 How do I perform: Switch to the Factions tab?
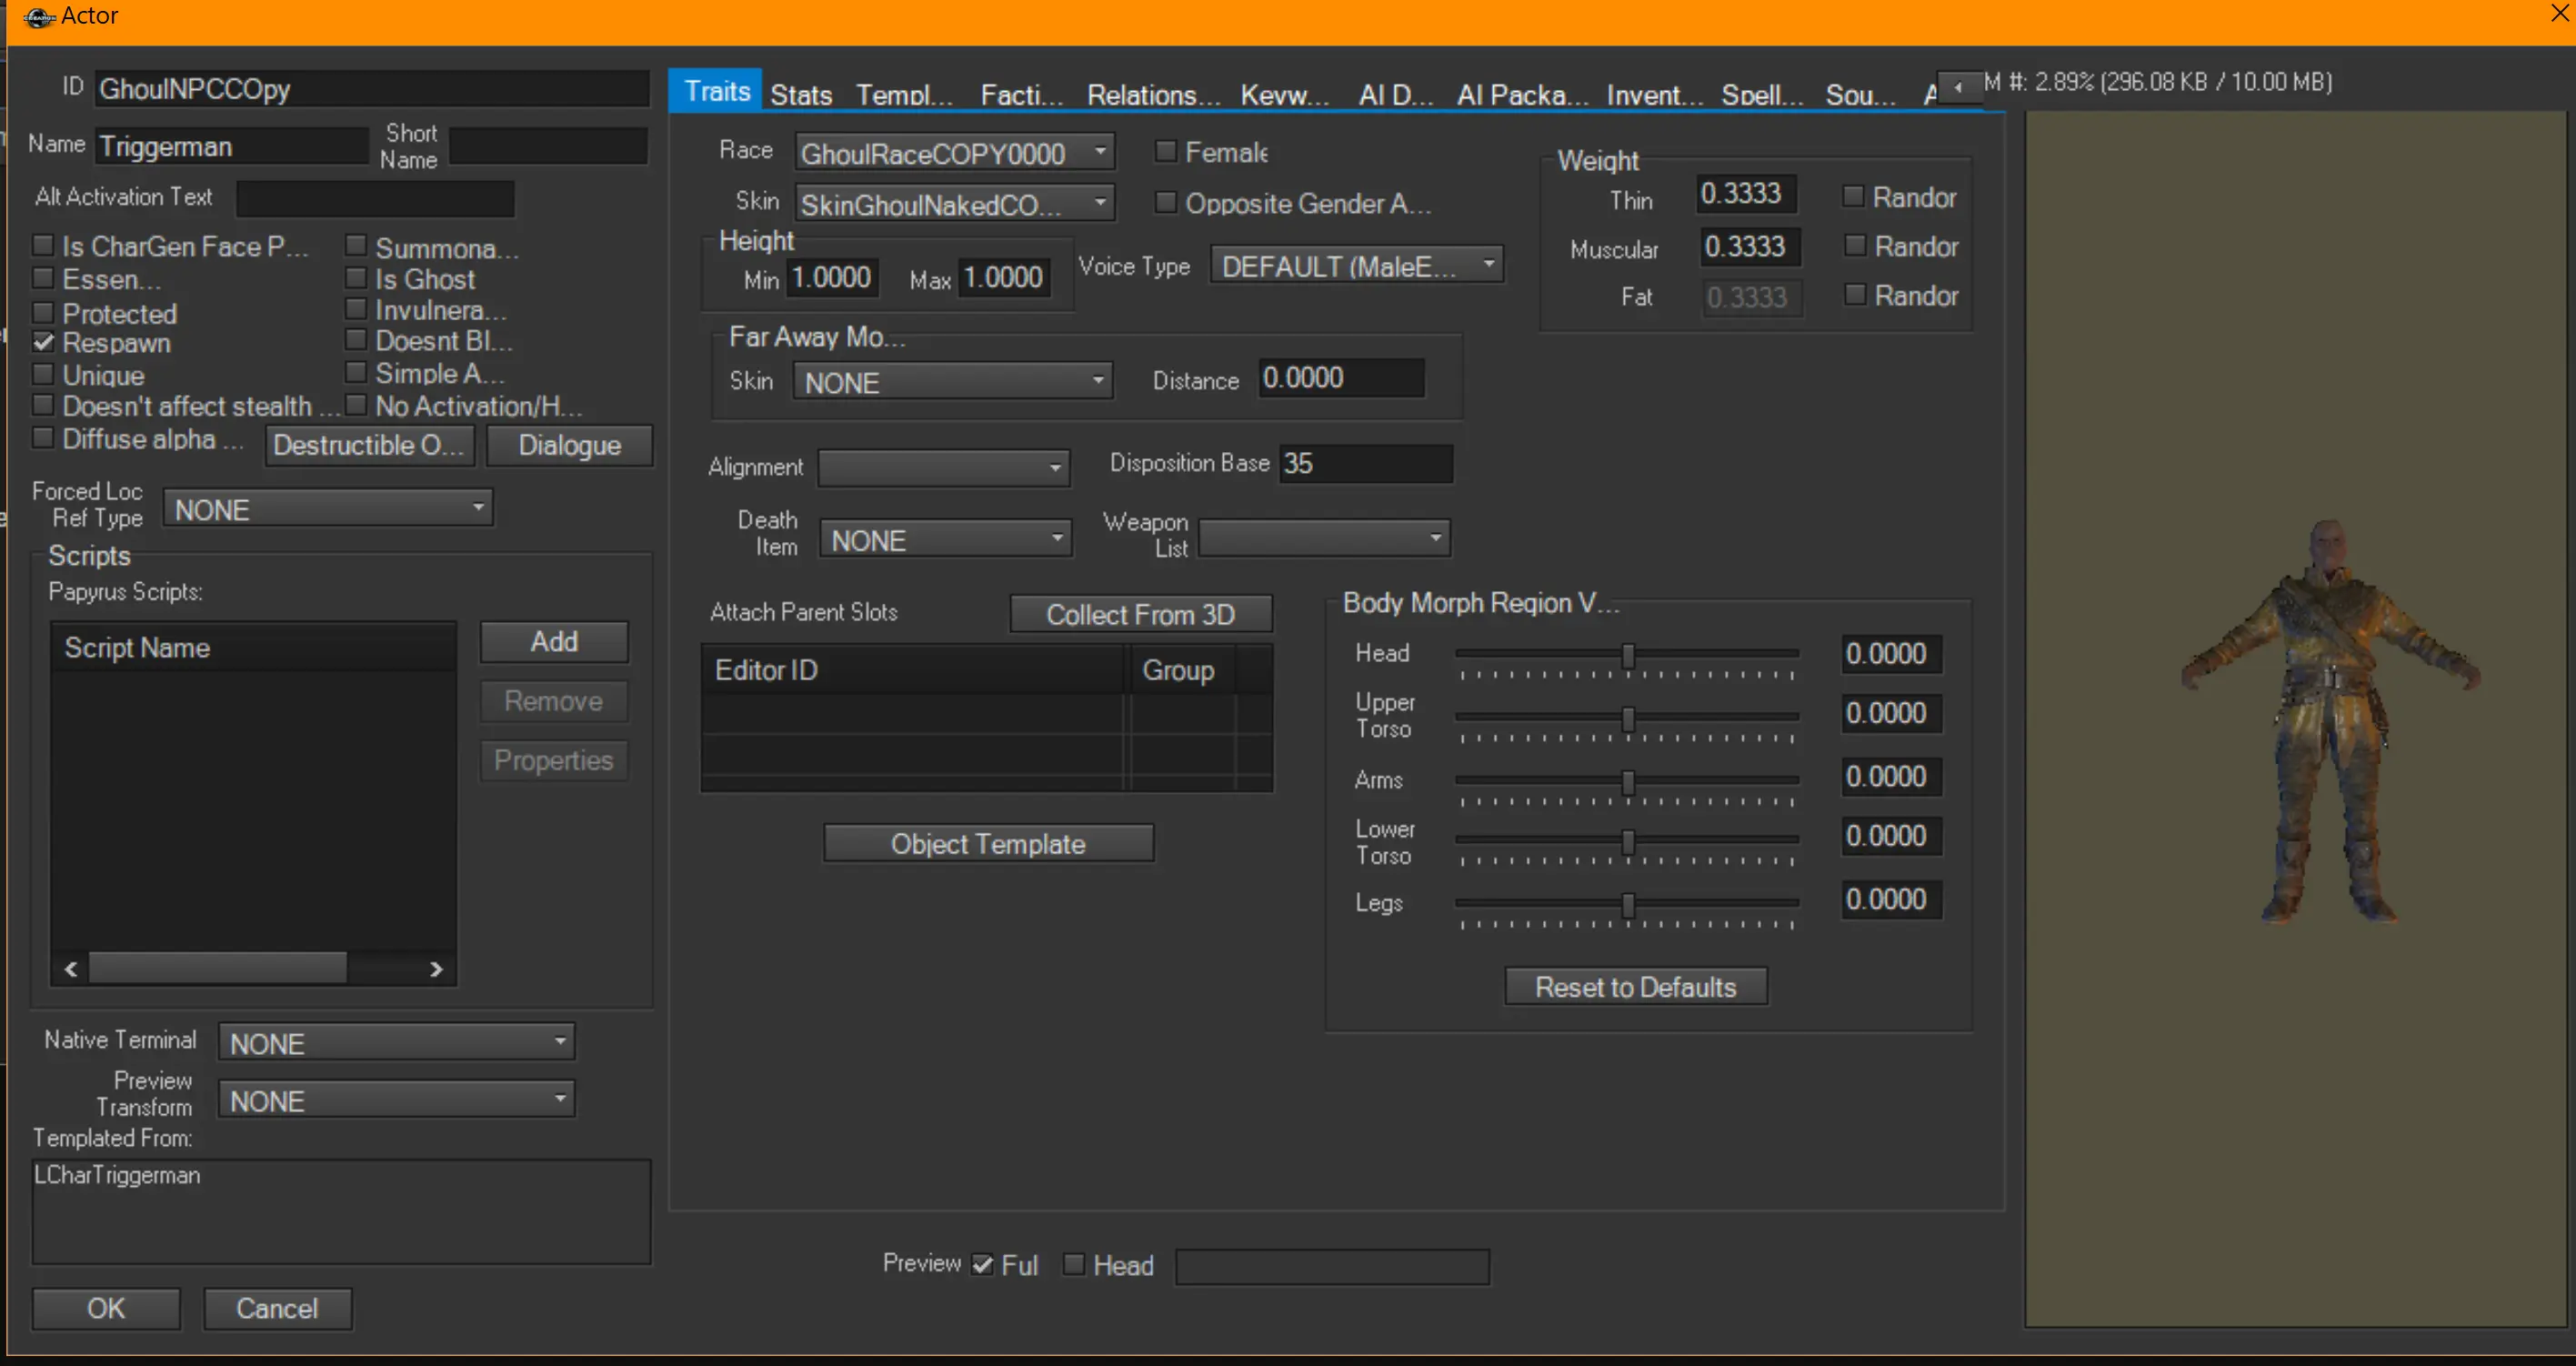(x=1021, y=94)
